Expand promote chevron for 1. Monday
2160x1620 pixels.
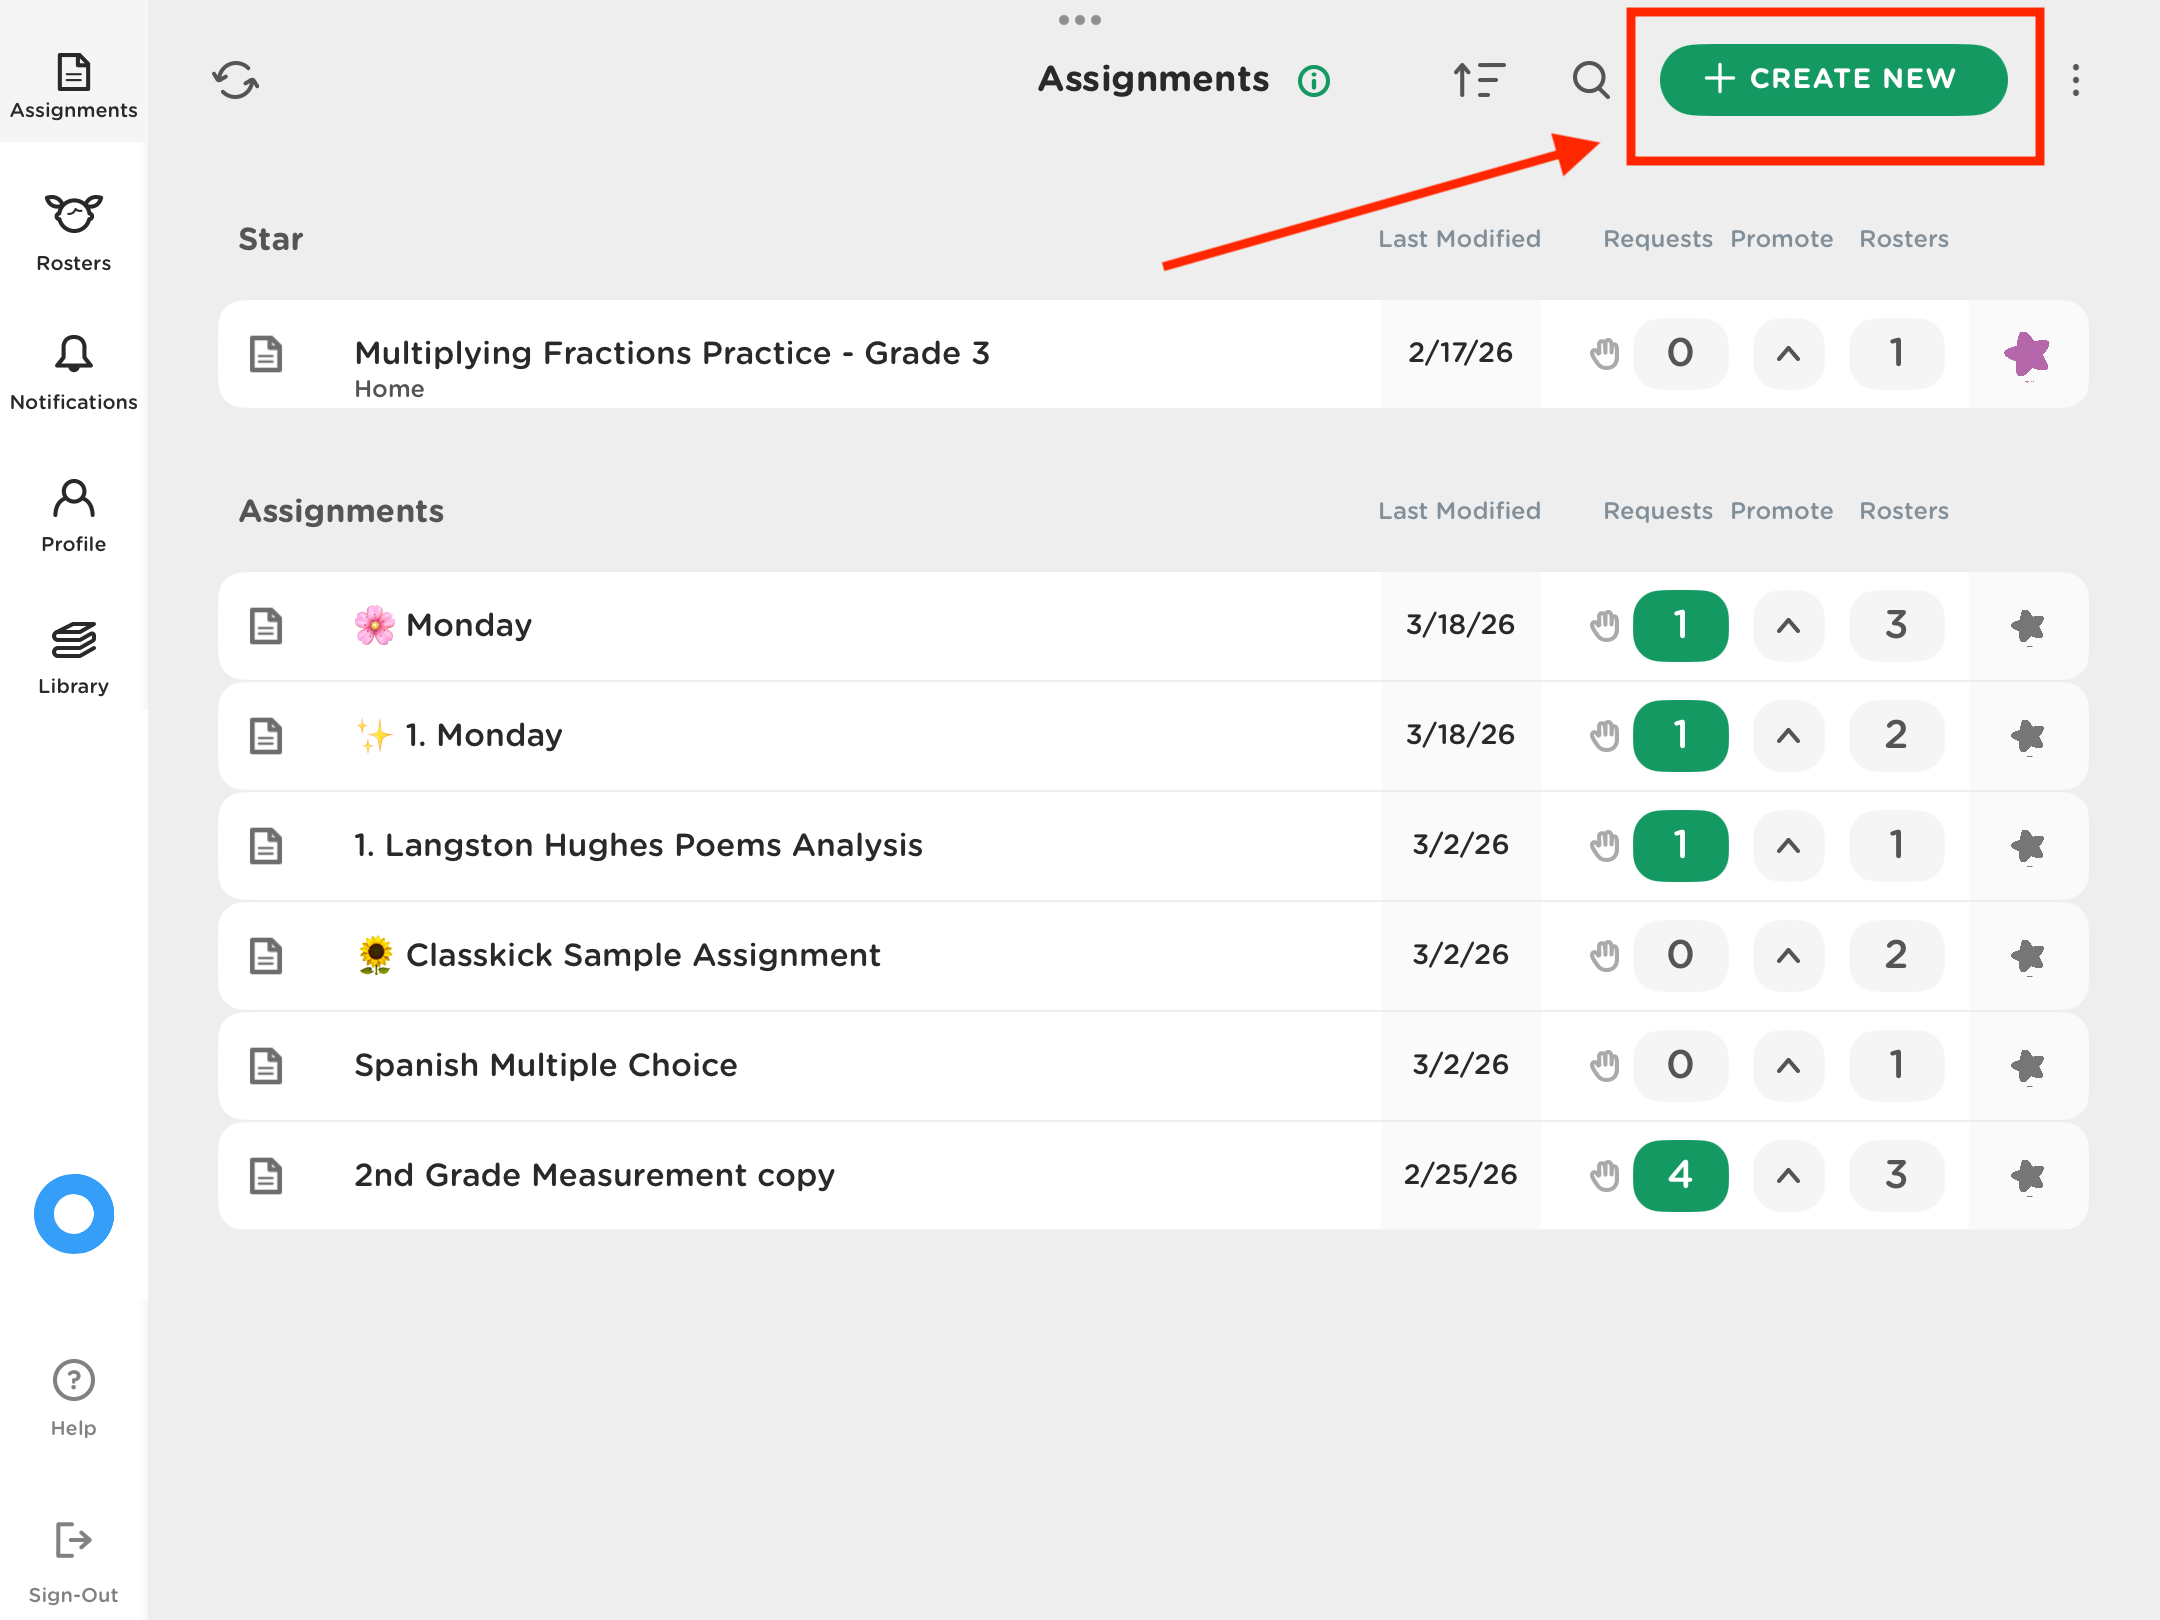click(x=1789, y=736)
